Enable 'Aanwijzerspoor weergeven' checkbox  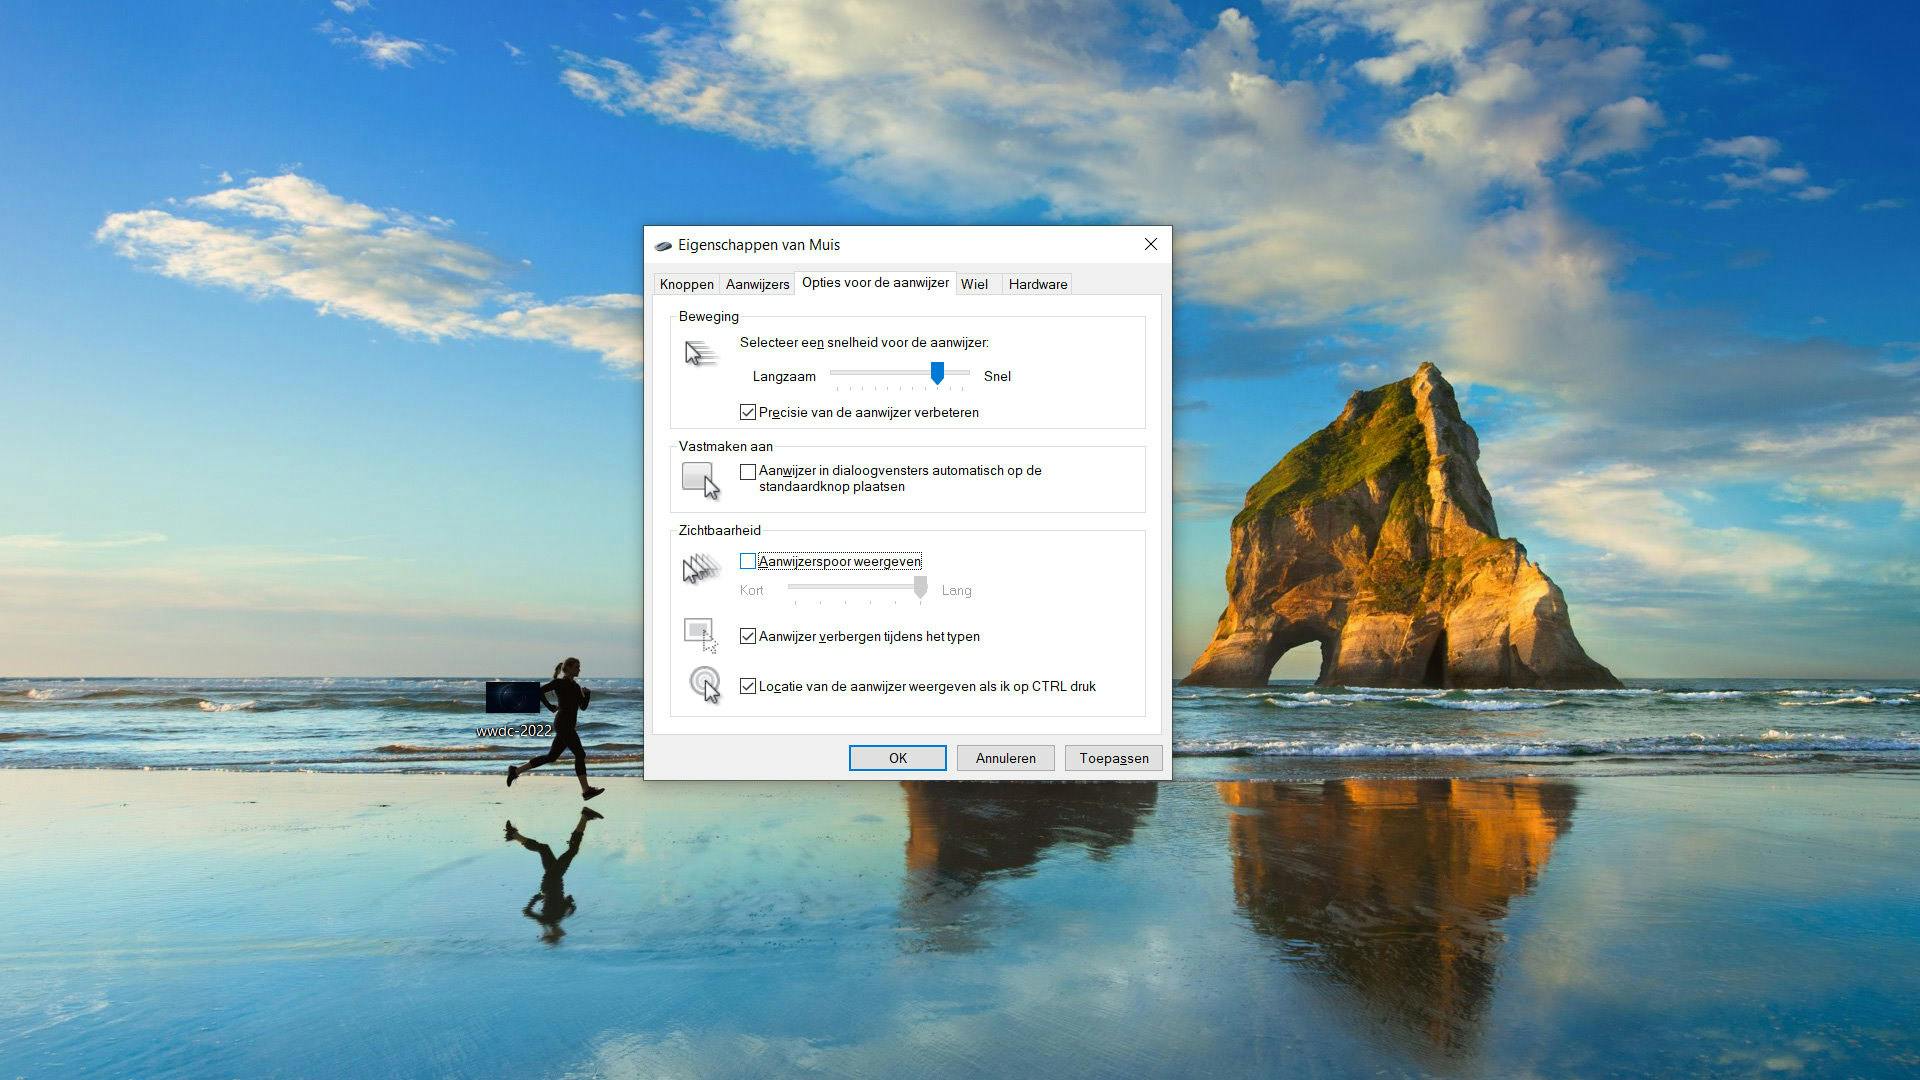748,561
